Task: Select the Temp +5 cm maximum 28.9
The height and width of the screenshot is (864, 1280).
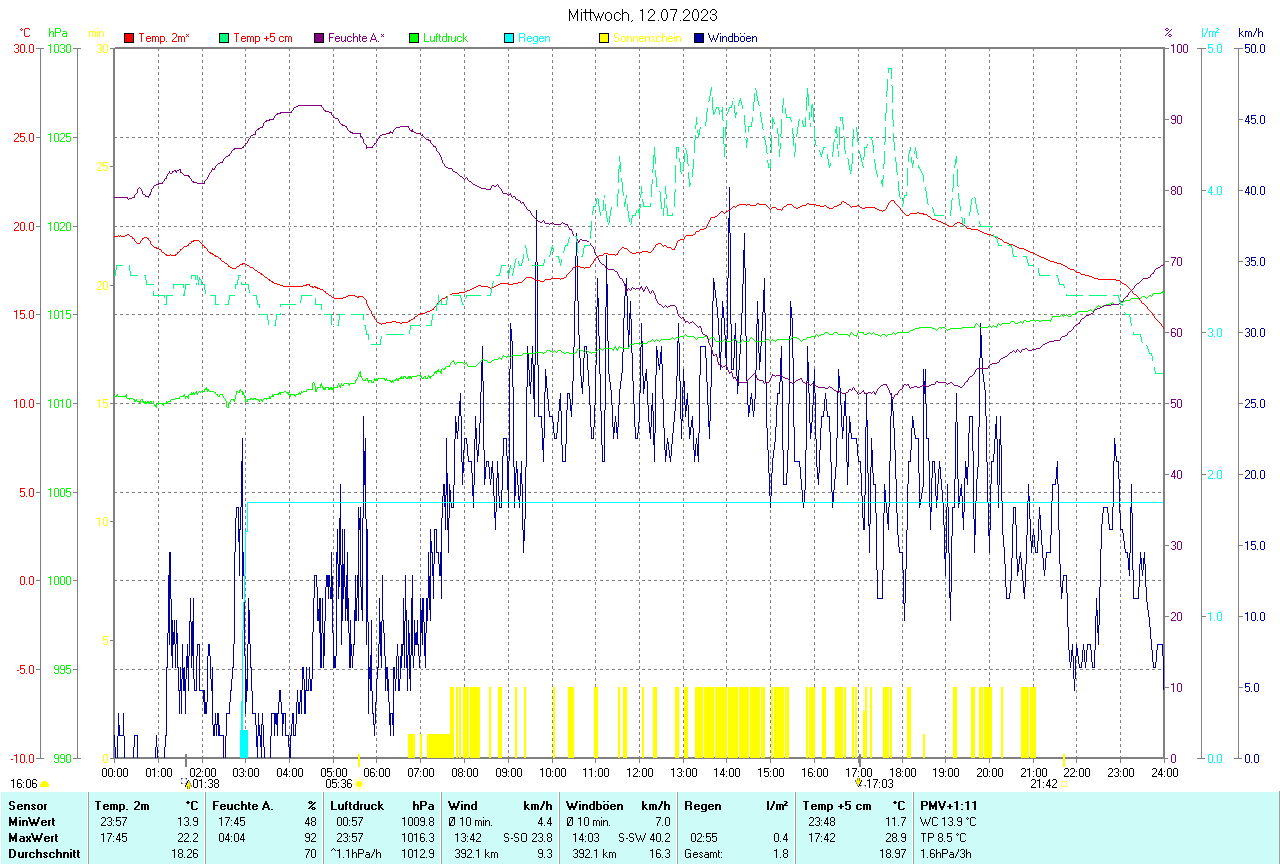Action: point(894,838)
